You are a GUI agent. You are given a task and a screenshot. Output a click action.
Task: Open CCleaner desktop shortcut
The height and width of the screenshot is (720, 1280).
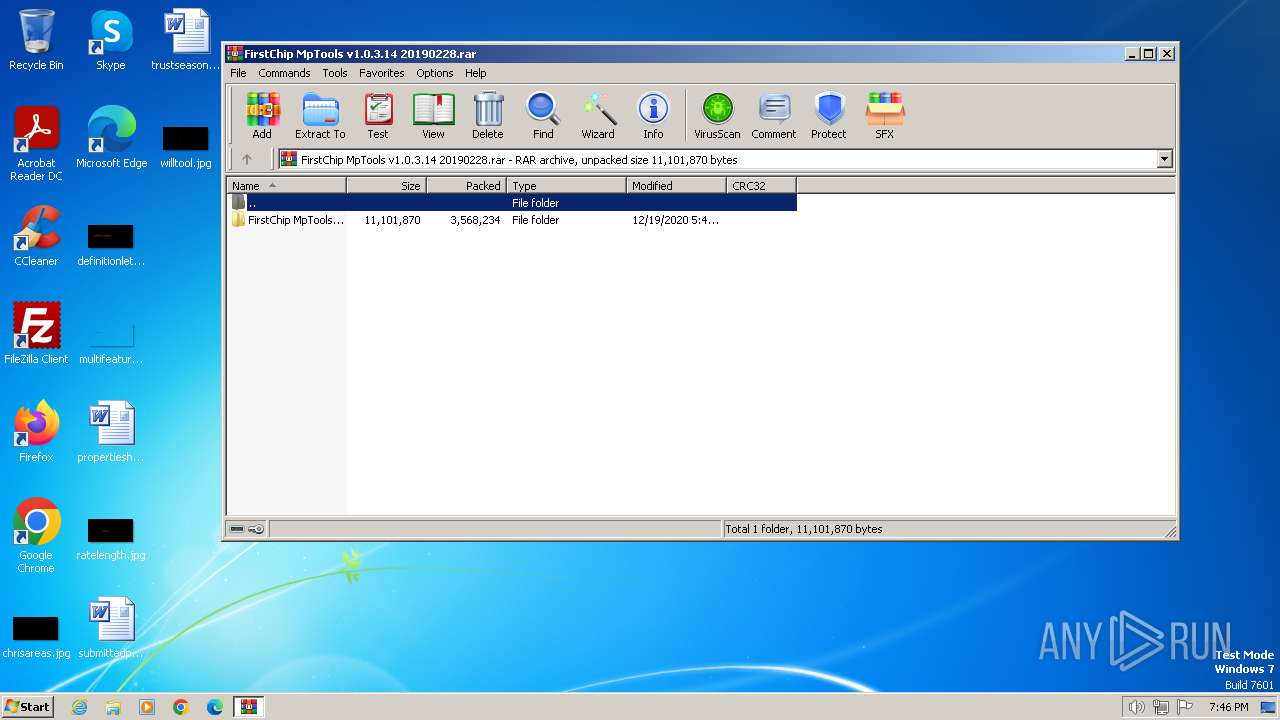36,236
